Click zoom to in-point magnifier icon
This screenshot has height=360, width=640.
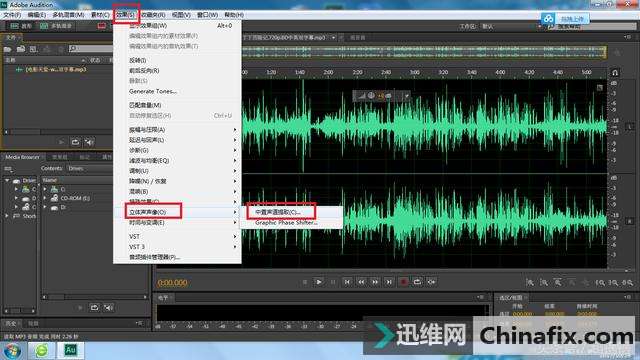(x=600, y=282)
